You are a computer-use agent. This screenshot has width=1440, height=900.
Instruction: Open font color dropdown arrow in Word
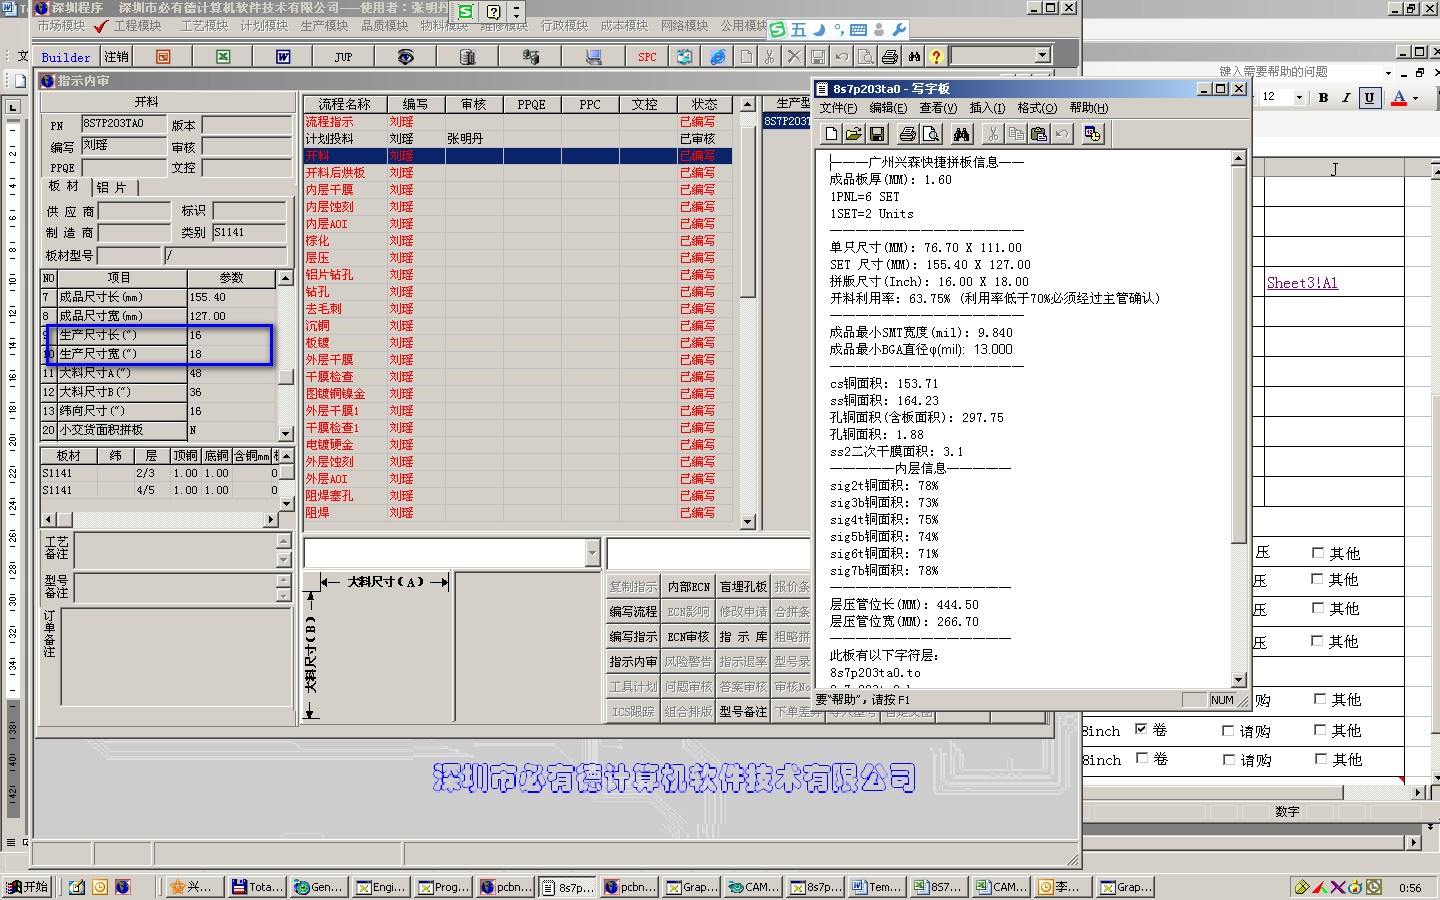coord(1415,97)
